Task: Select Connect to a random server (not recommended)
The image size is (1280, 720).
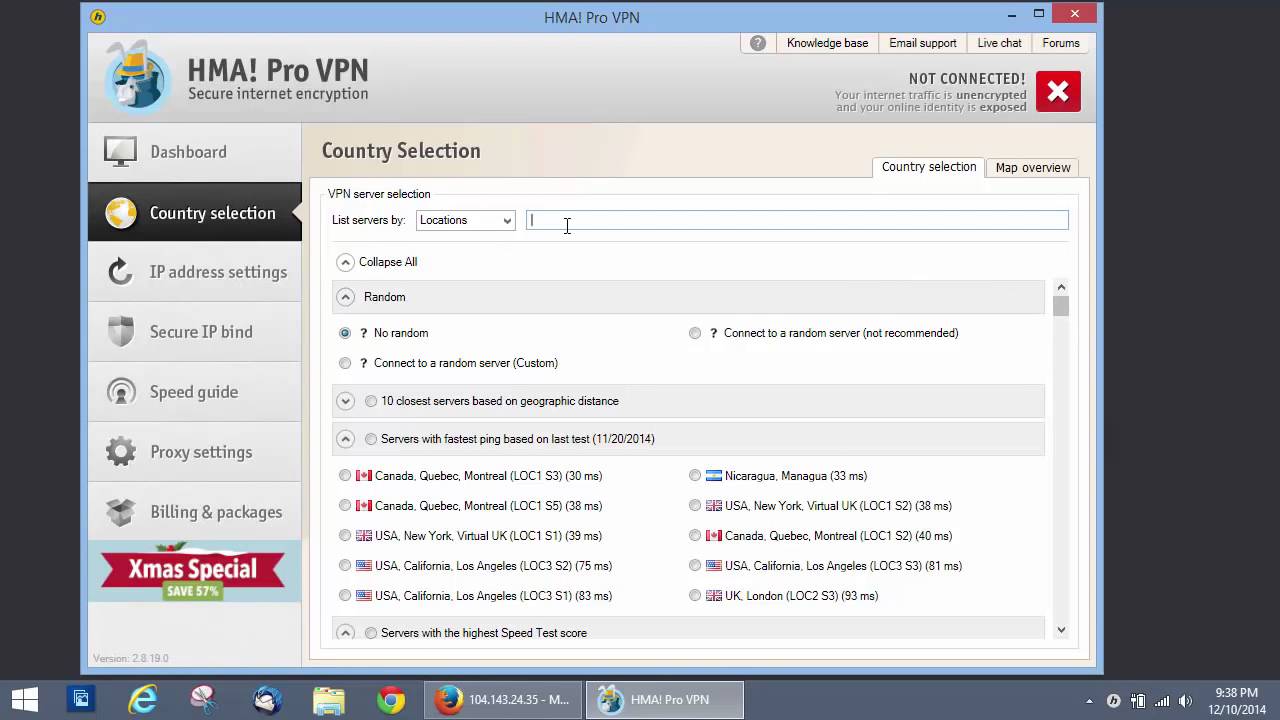Action: pos(695,333)
